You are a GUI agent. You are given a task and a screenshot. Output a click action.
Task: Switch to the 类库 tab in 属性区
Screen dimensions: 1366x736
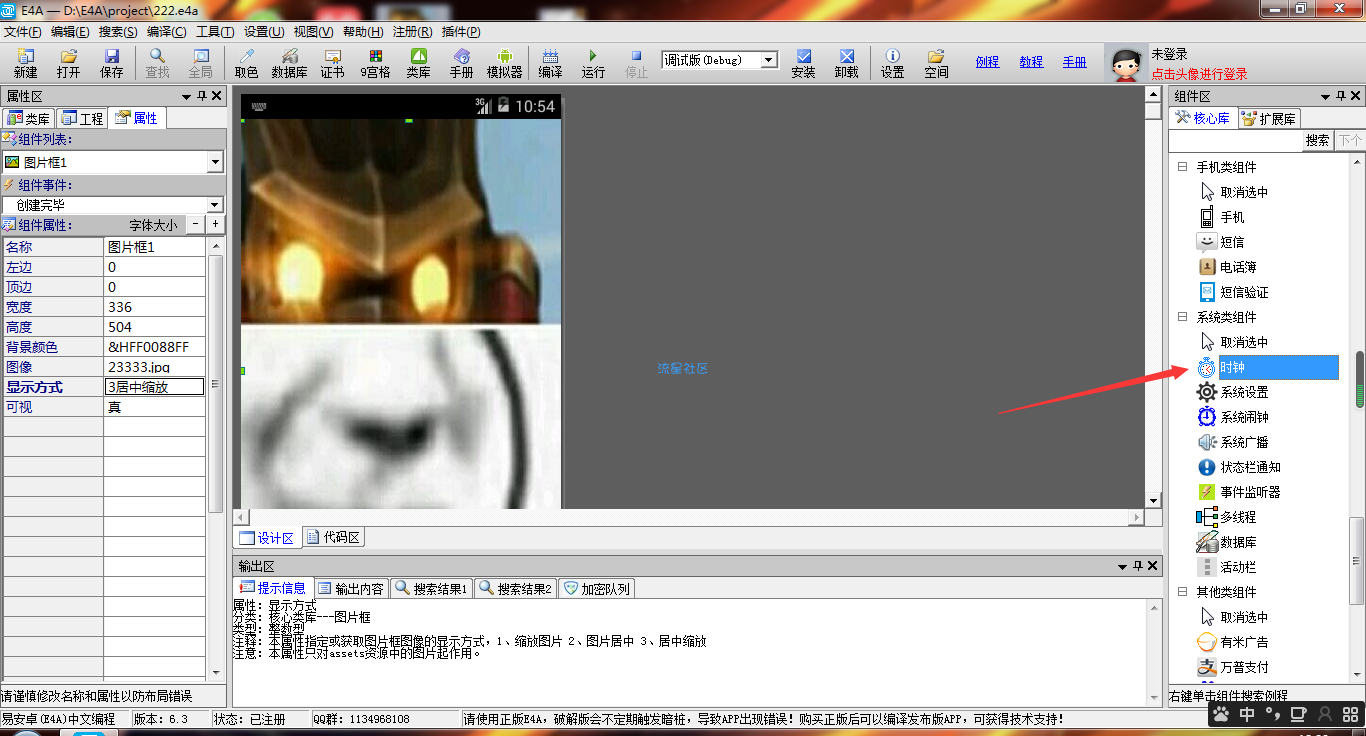point(29,118)
